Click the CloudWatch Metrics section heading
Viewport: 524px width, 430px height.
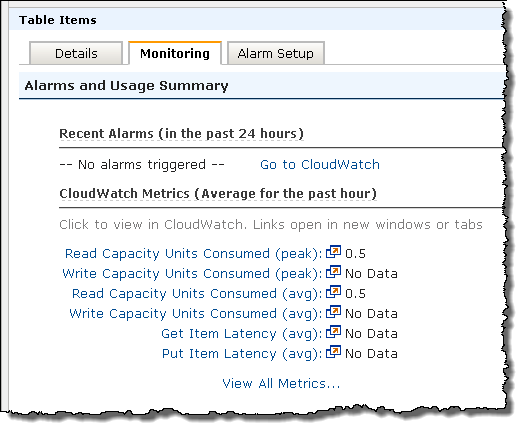(x=218, y=193)
